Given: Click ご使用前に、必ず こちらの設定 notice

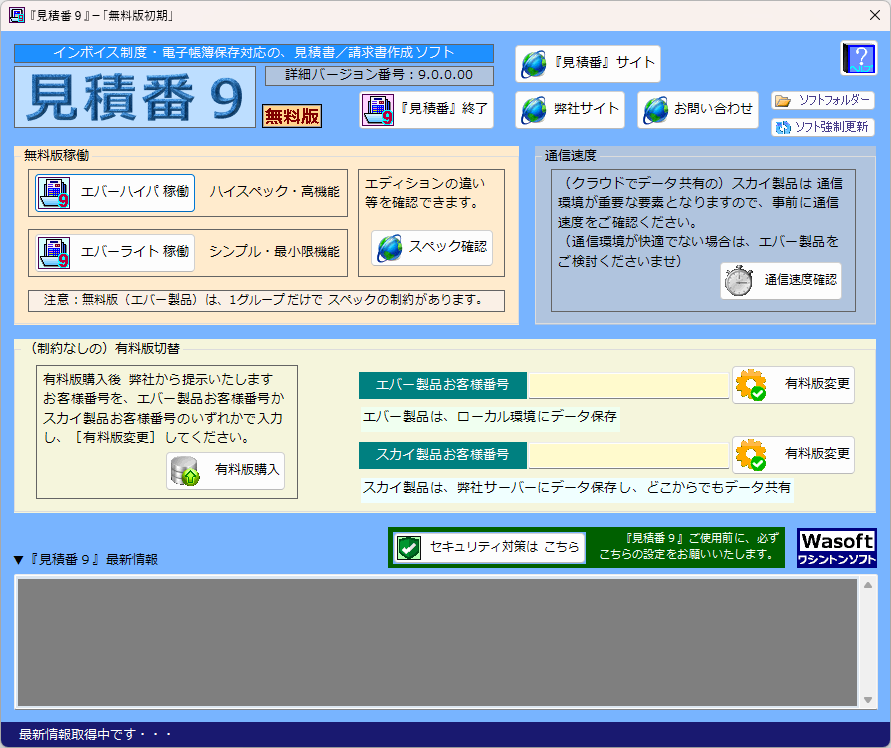Looking at the screenshot, I should pos(689,547).
